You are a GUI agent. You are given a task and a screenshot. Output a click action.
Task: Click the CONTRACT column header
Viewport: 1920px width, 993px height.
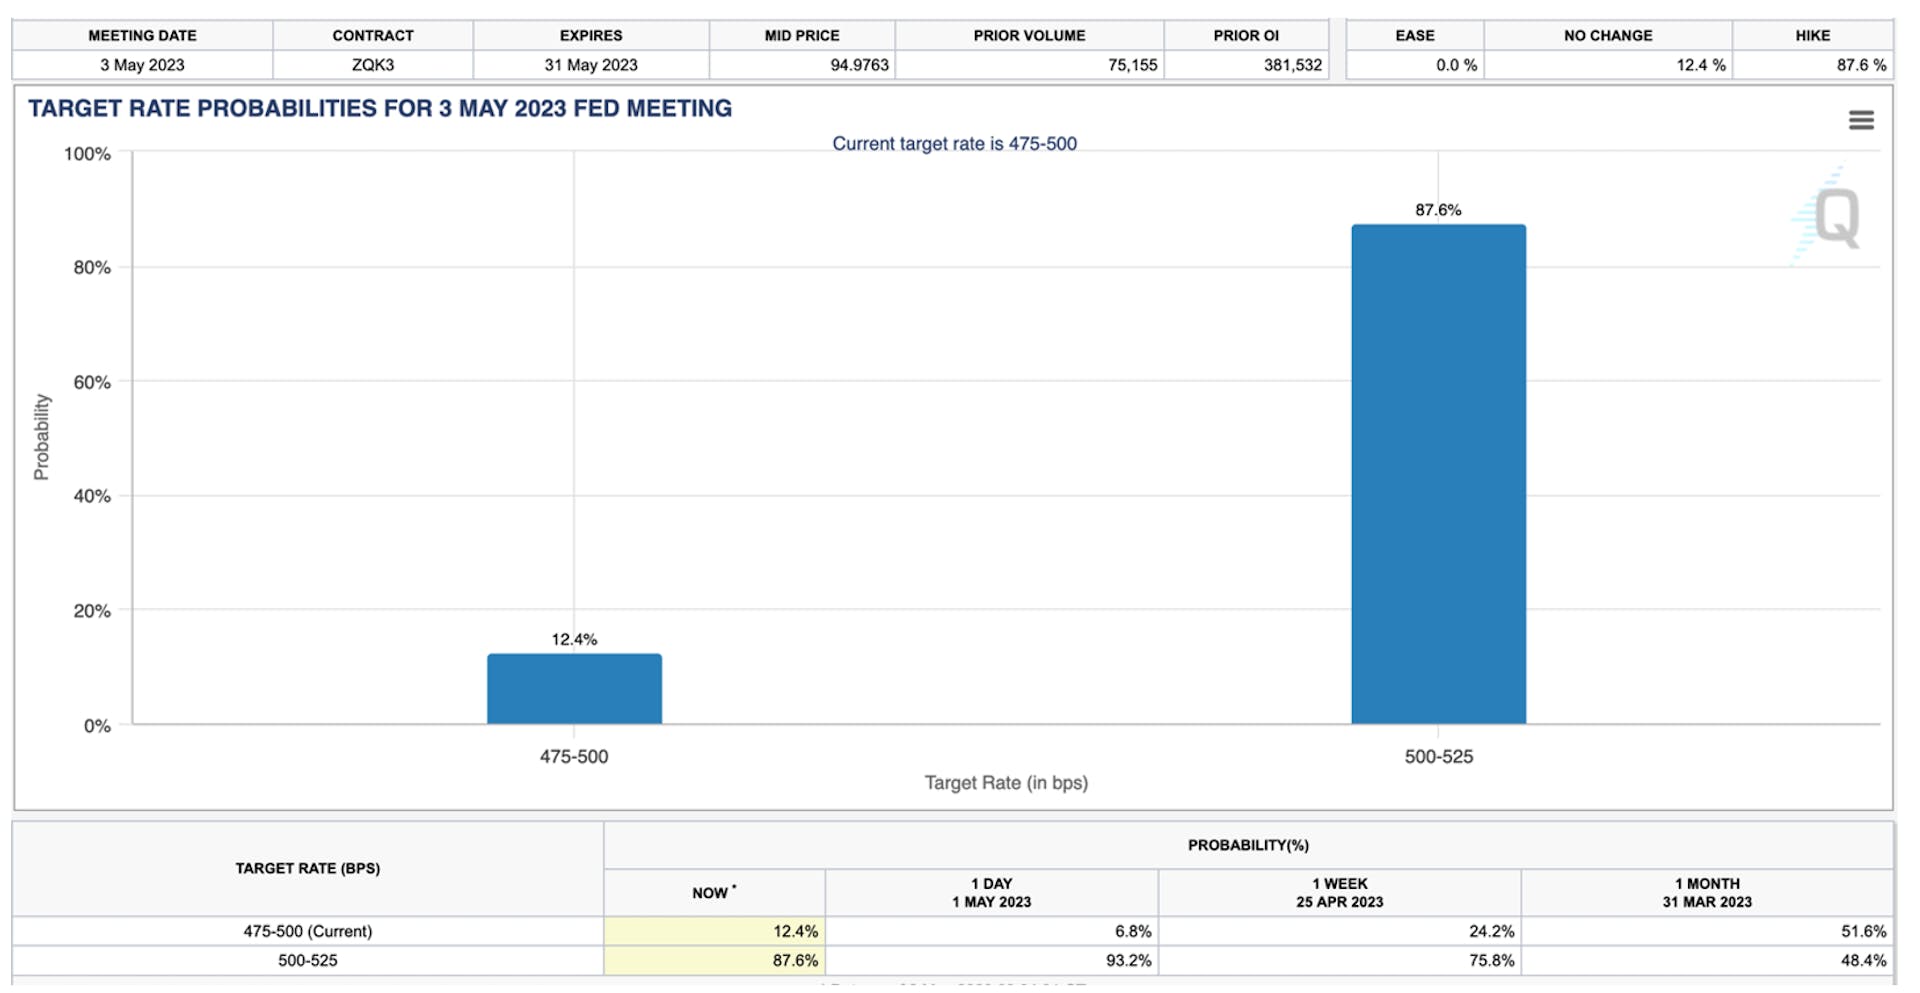coord(373,35)
